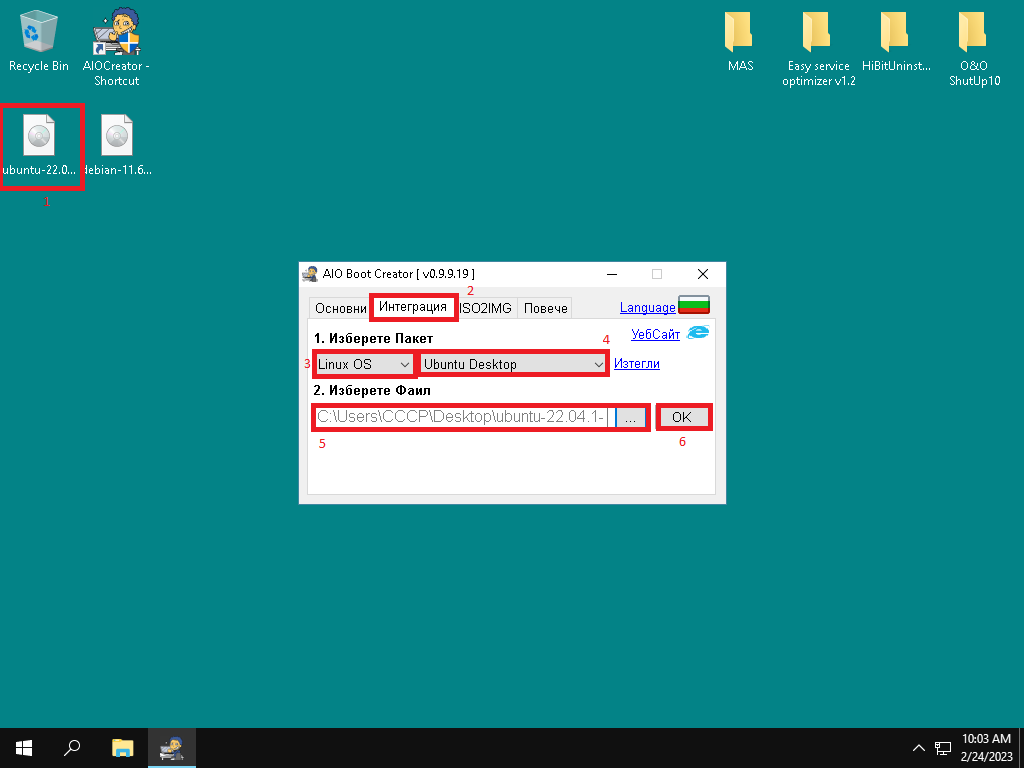This screenshot has height=768, width=1024.
Task: Click the Internet Explorer website icon
Action: coord(698,334)
